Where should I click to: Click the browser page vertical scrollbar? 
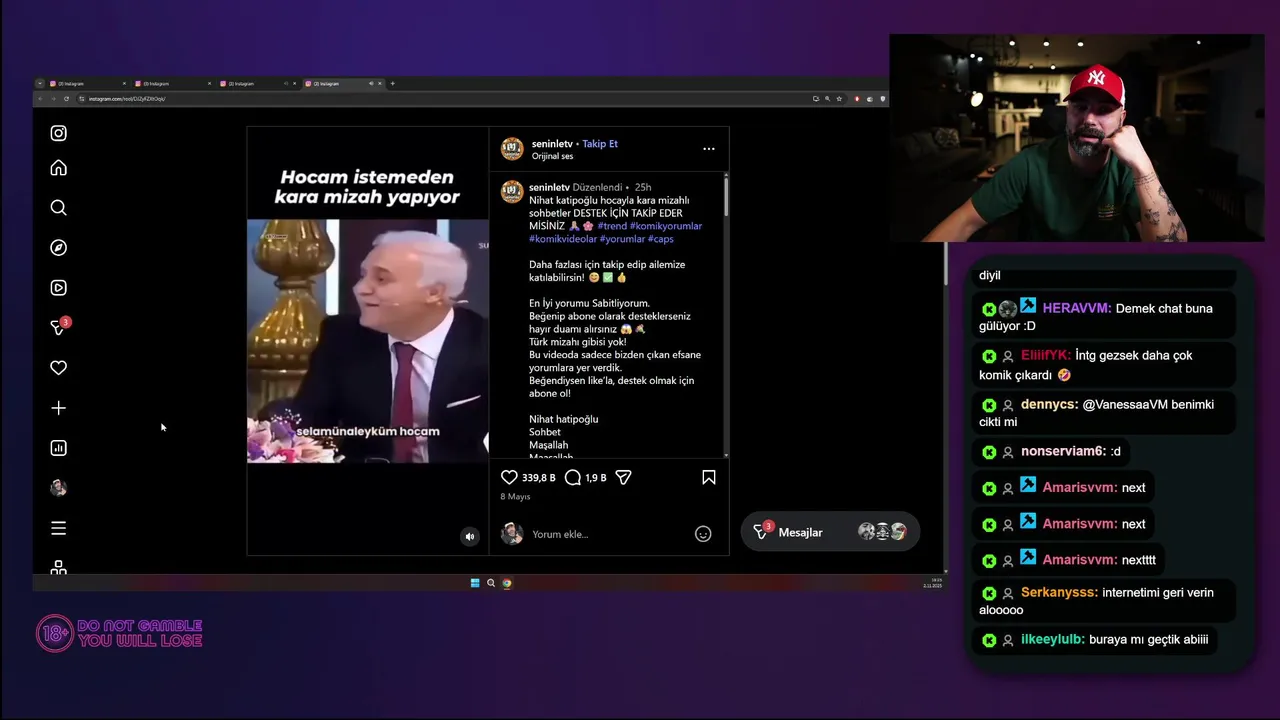(x=945, y=262)
